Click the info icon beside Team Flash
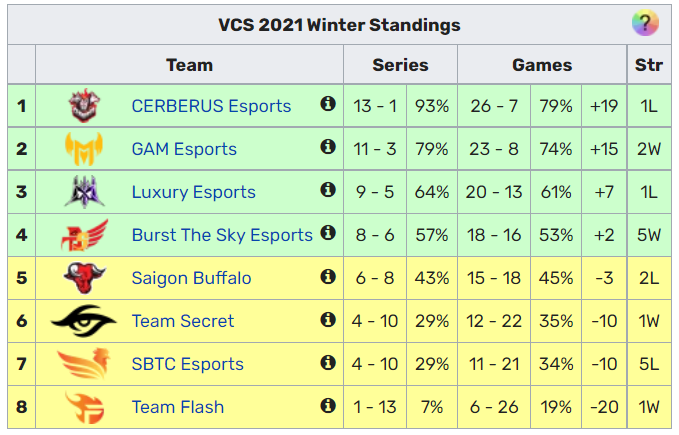Image resolution: width=679 pixels, height=435 pixels. click(x=328, y=406)
